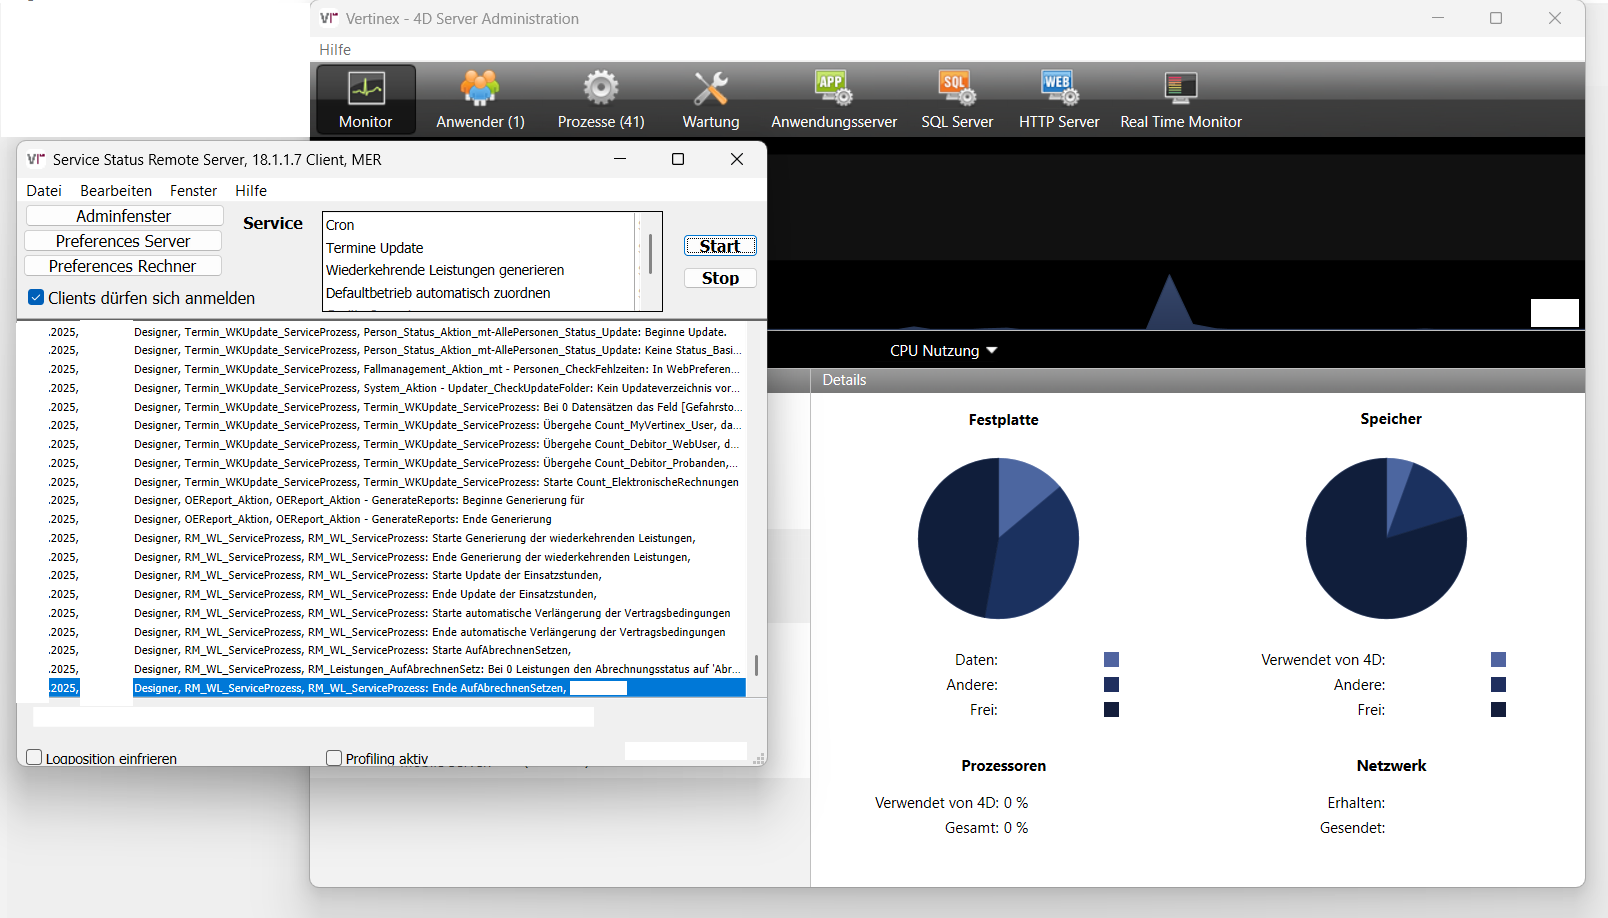Open the Anwender (1) users icon

click(480, 90)
